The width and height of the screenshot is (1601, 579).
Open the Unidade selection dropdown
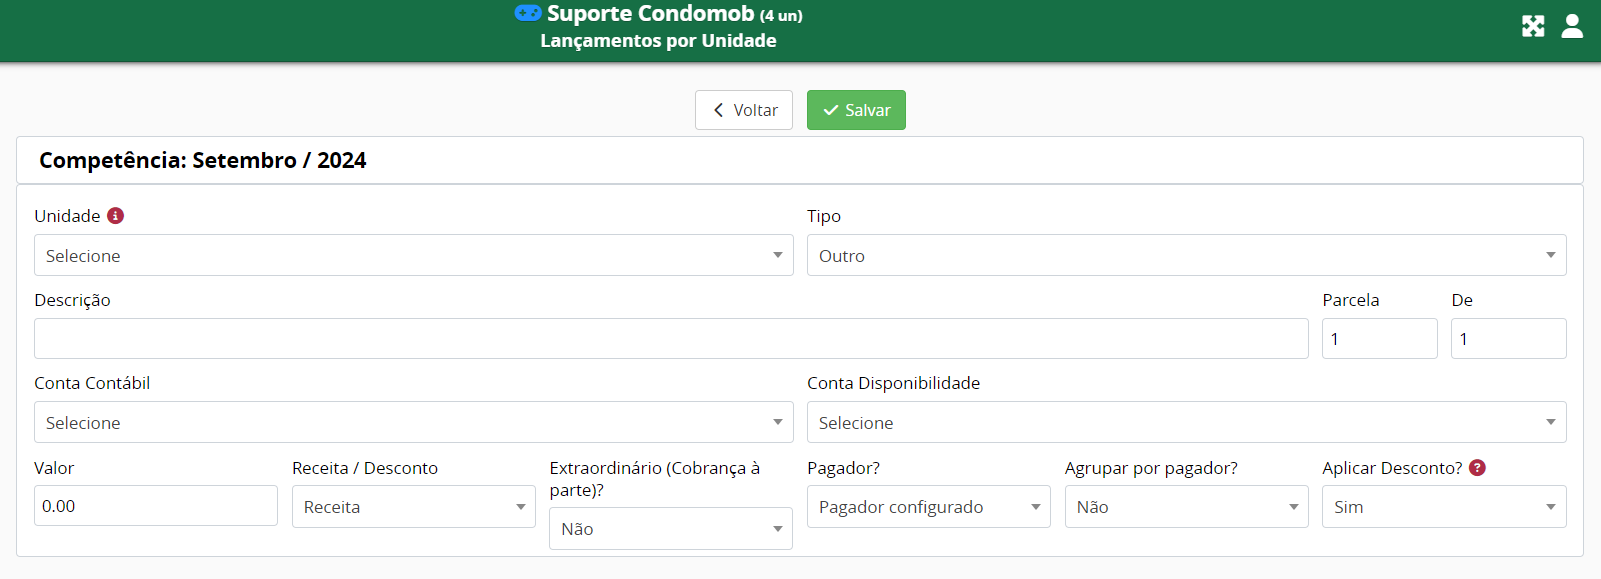(400, 255)
